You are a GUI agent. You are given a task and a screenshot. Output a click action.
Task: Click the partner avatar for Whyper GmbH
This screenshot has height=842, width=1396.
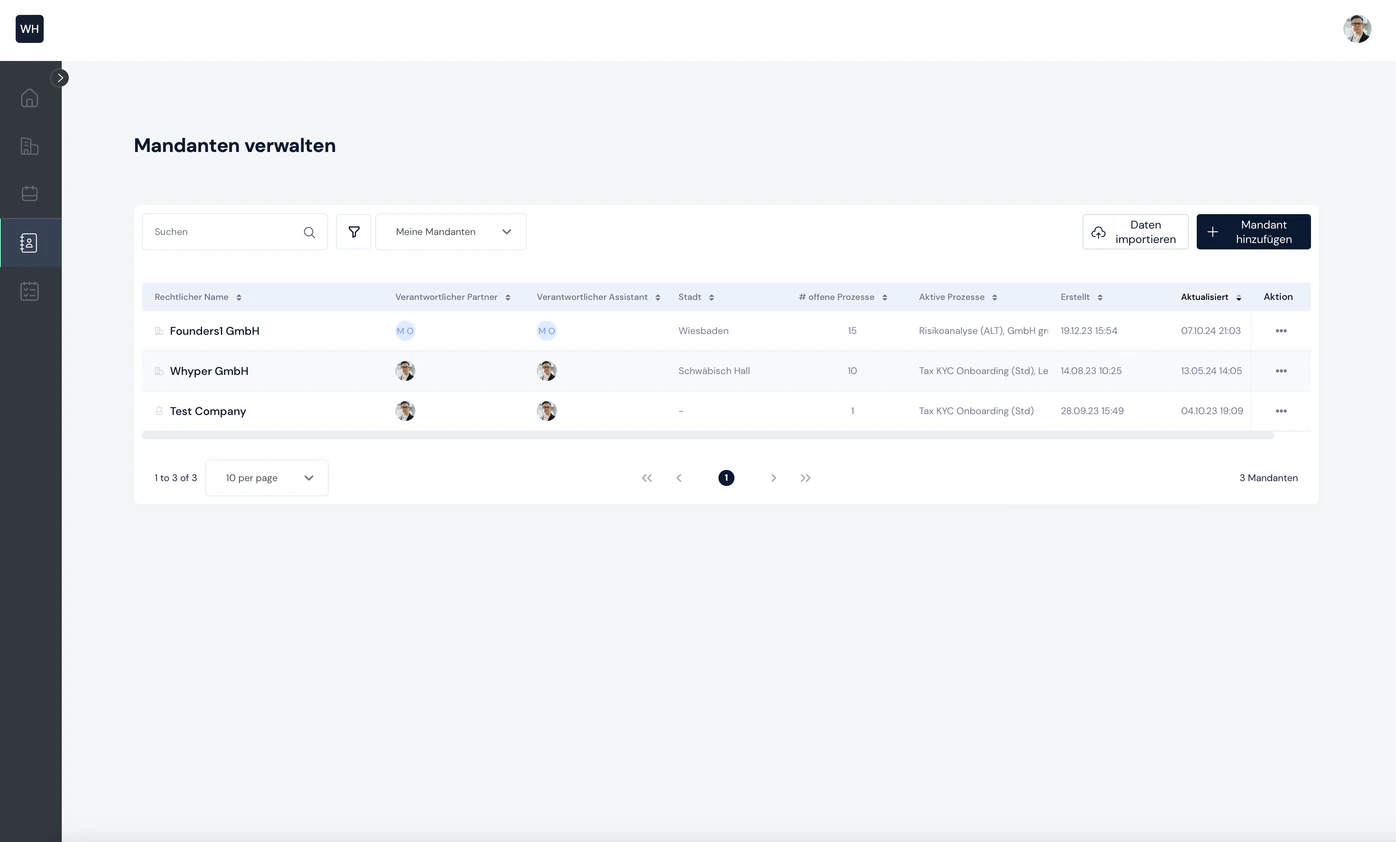(x=405, y=371)
